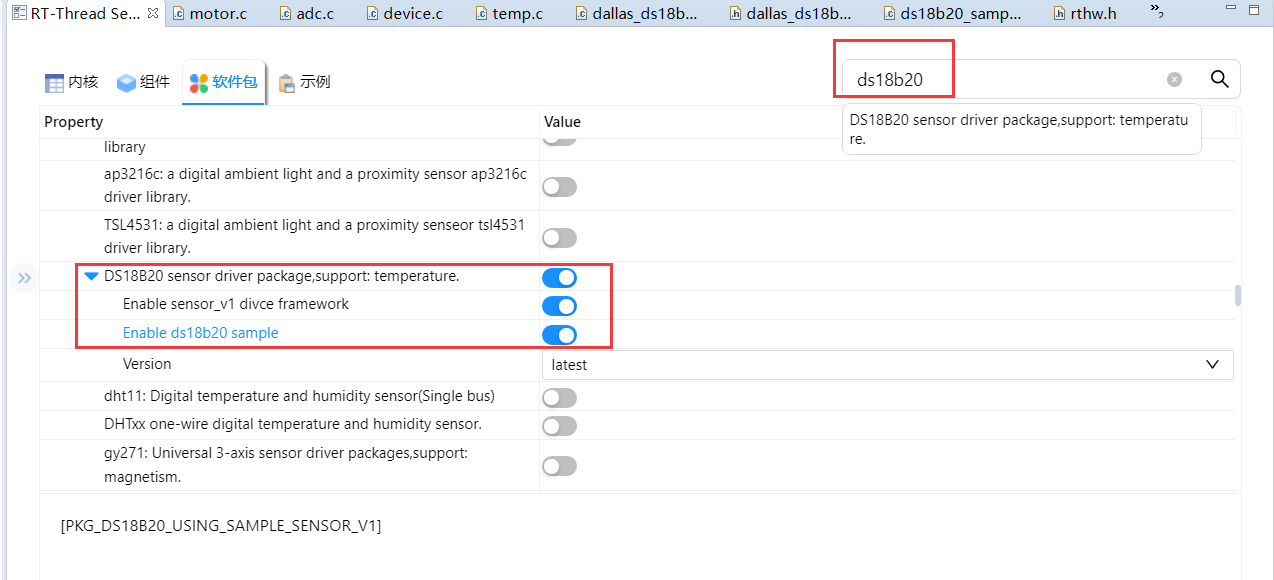
Task: Open the RT-Thread Settings editor tab
Action: (85, 13)
